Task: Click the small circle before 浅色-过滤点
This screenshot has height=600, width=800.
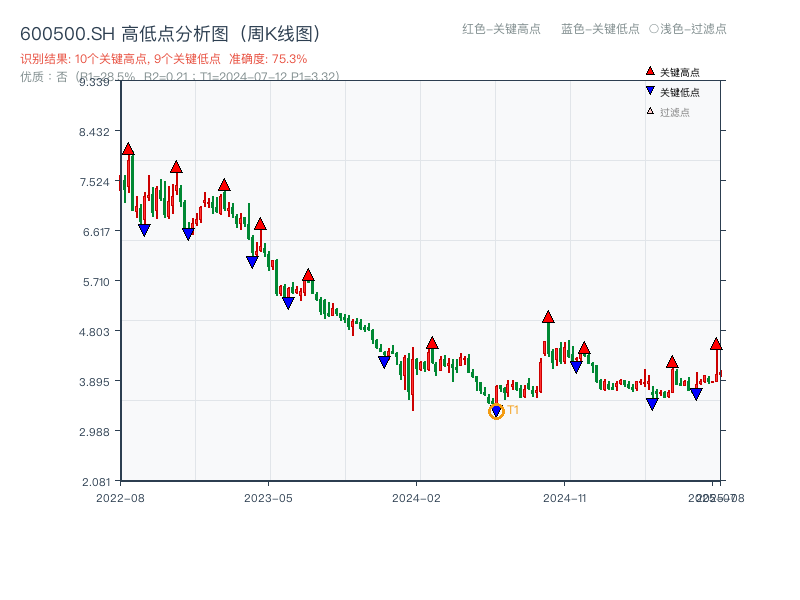Action: point(653,29)
